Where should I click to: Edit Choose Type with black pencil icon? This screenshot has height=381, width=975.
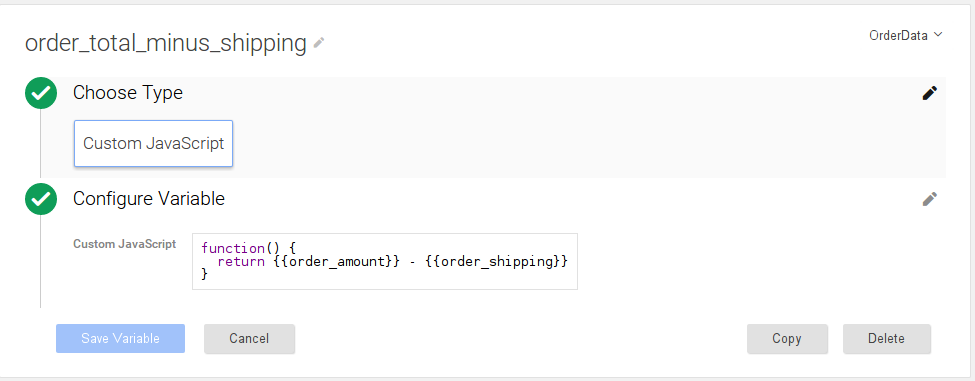click(930, 93)
